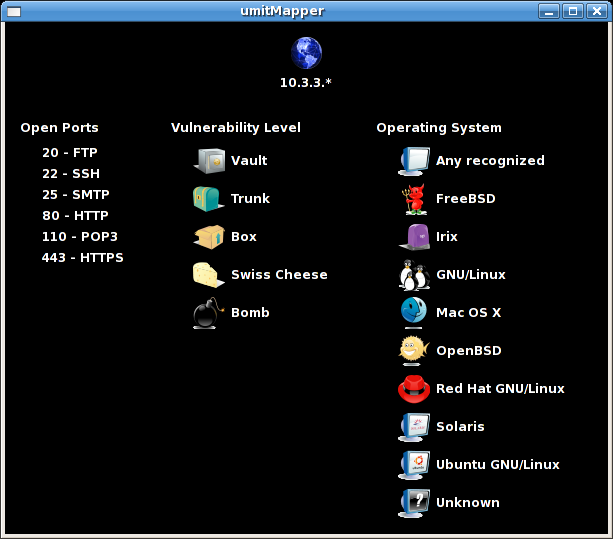Select the 443 - HTTPS port entry
Image resolution: width=613 pixels, height=539 pixels.
pos(82,258)
